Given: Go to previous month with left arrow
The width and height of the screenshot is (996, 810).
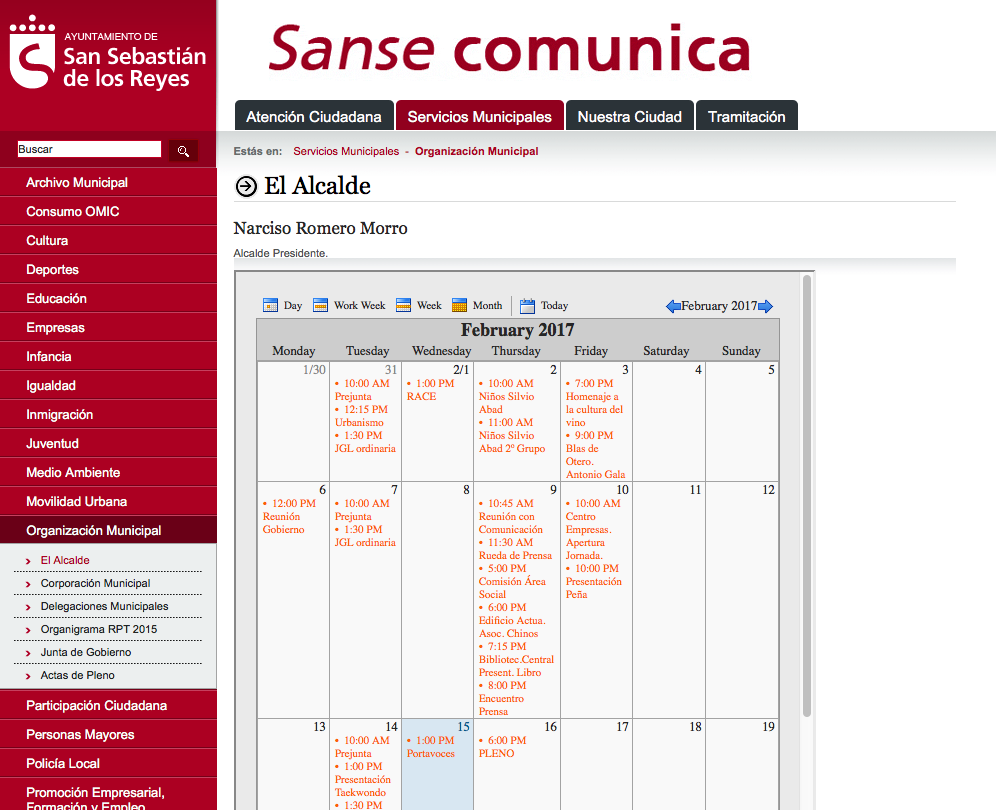Looking at the screenshot, I should tap(673, 306).
